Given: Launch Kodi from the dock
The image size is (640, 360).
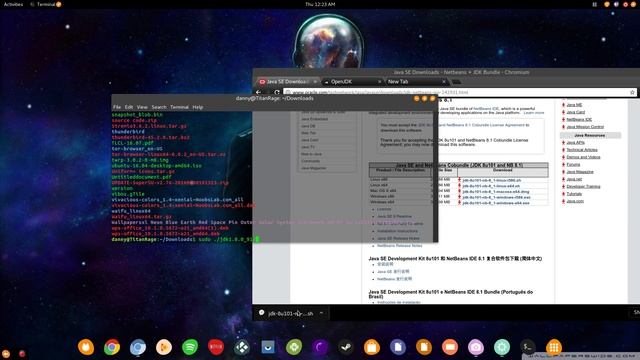Looking at the screenshot, I should [242, 347].
